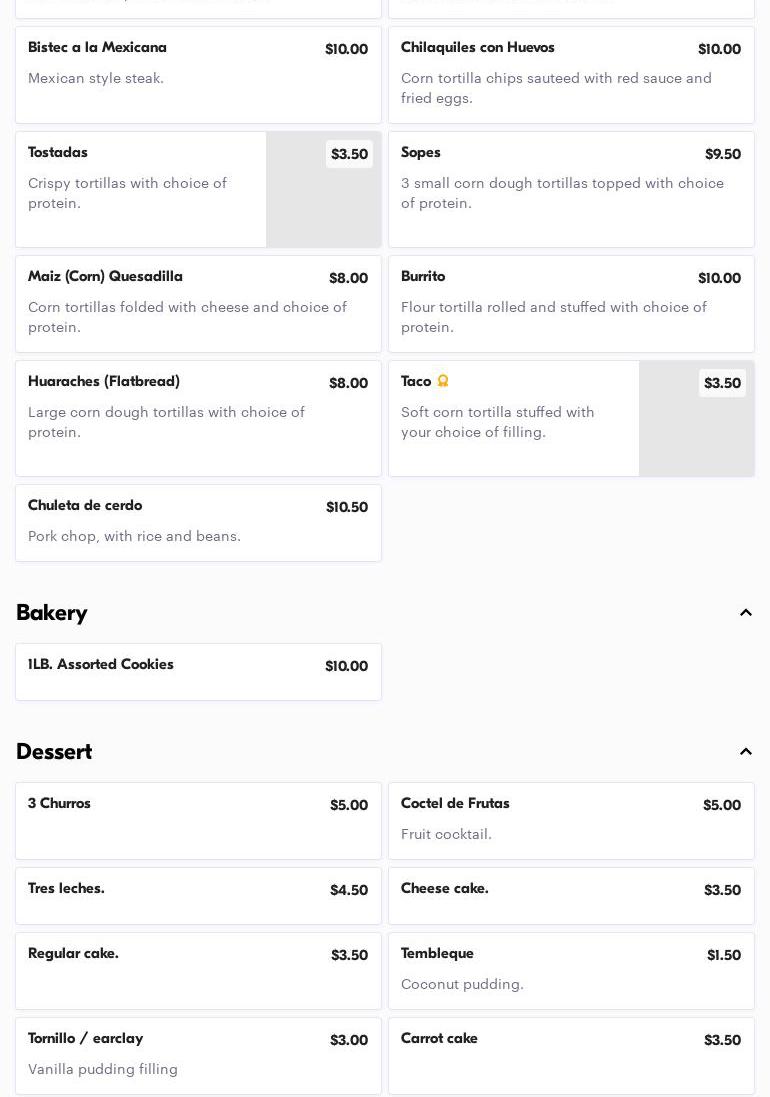Open Coctel de Frutas item
The image size is (770, 1097).
pos(571,820)
